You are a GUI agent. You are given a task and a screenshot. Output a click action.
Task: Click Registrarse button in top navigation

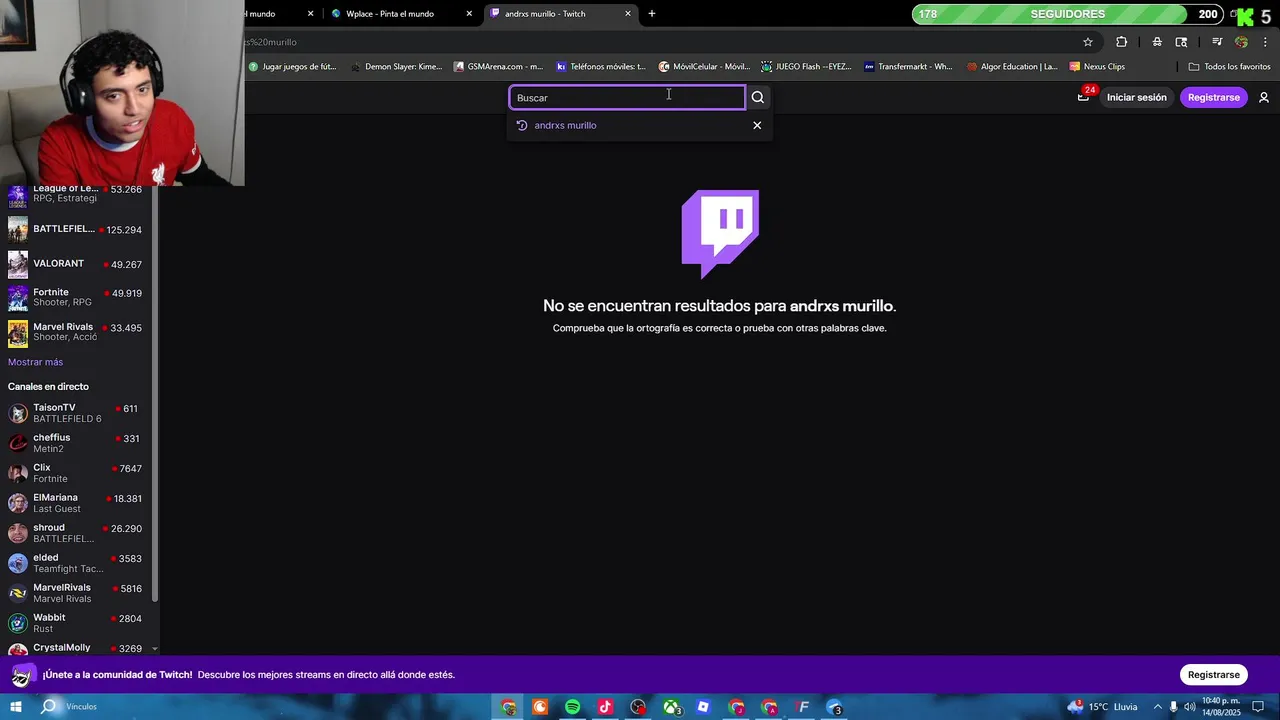[x=1213, y=97]
